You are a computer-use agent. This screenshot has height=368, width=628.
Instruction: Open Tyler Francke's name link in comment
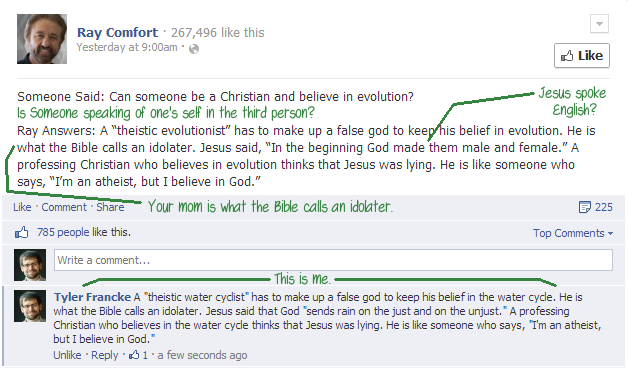pos(92,297)
